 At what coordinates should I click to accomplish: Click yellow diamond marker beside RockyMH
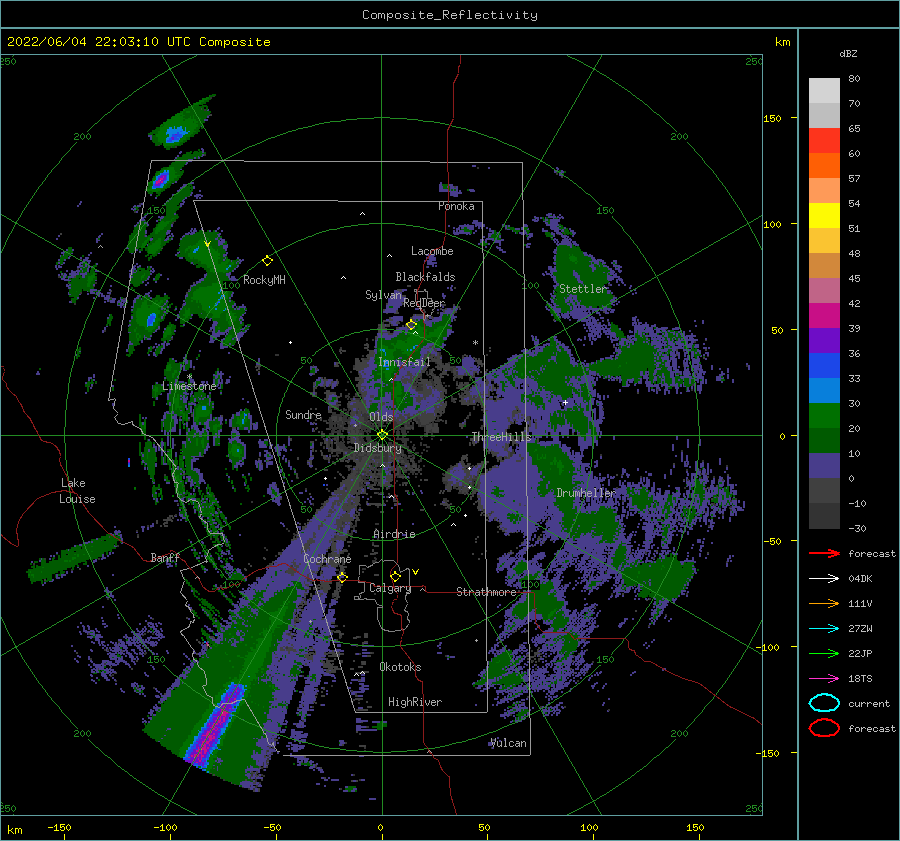(x=267, y=261)
